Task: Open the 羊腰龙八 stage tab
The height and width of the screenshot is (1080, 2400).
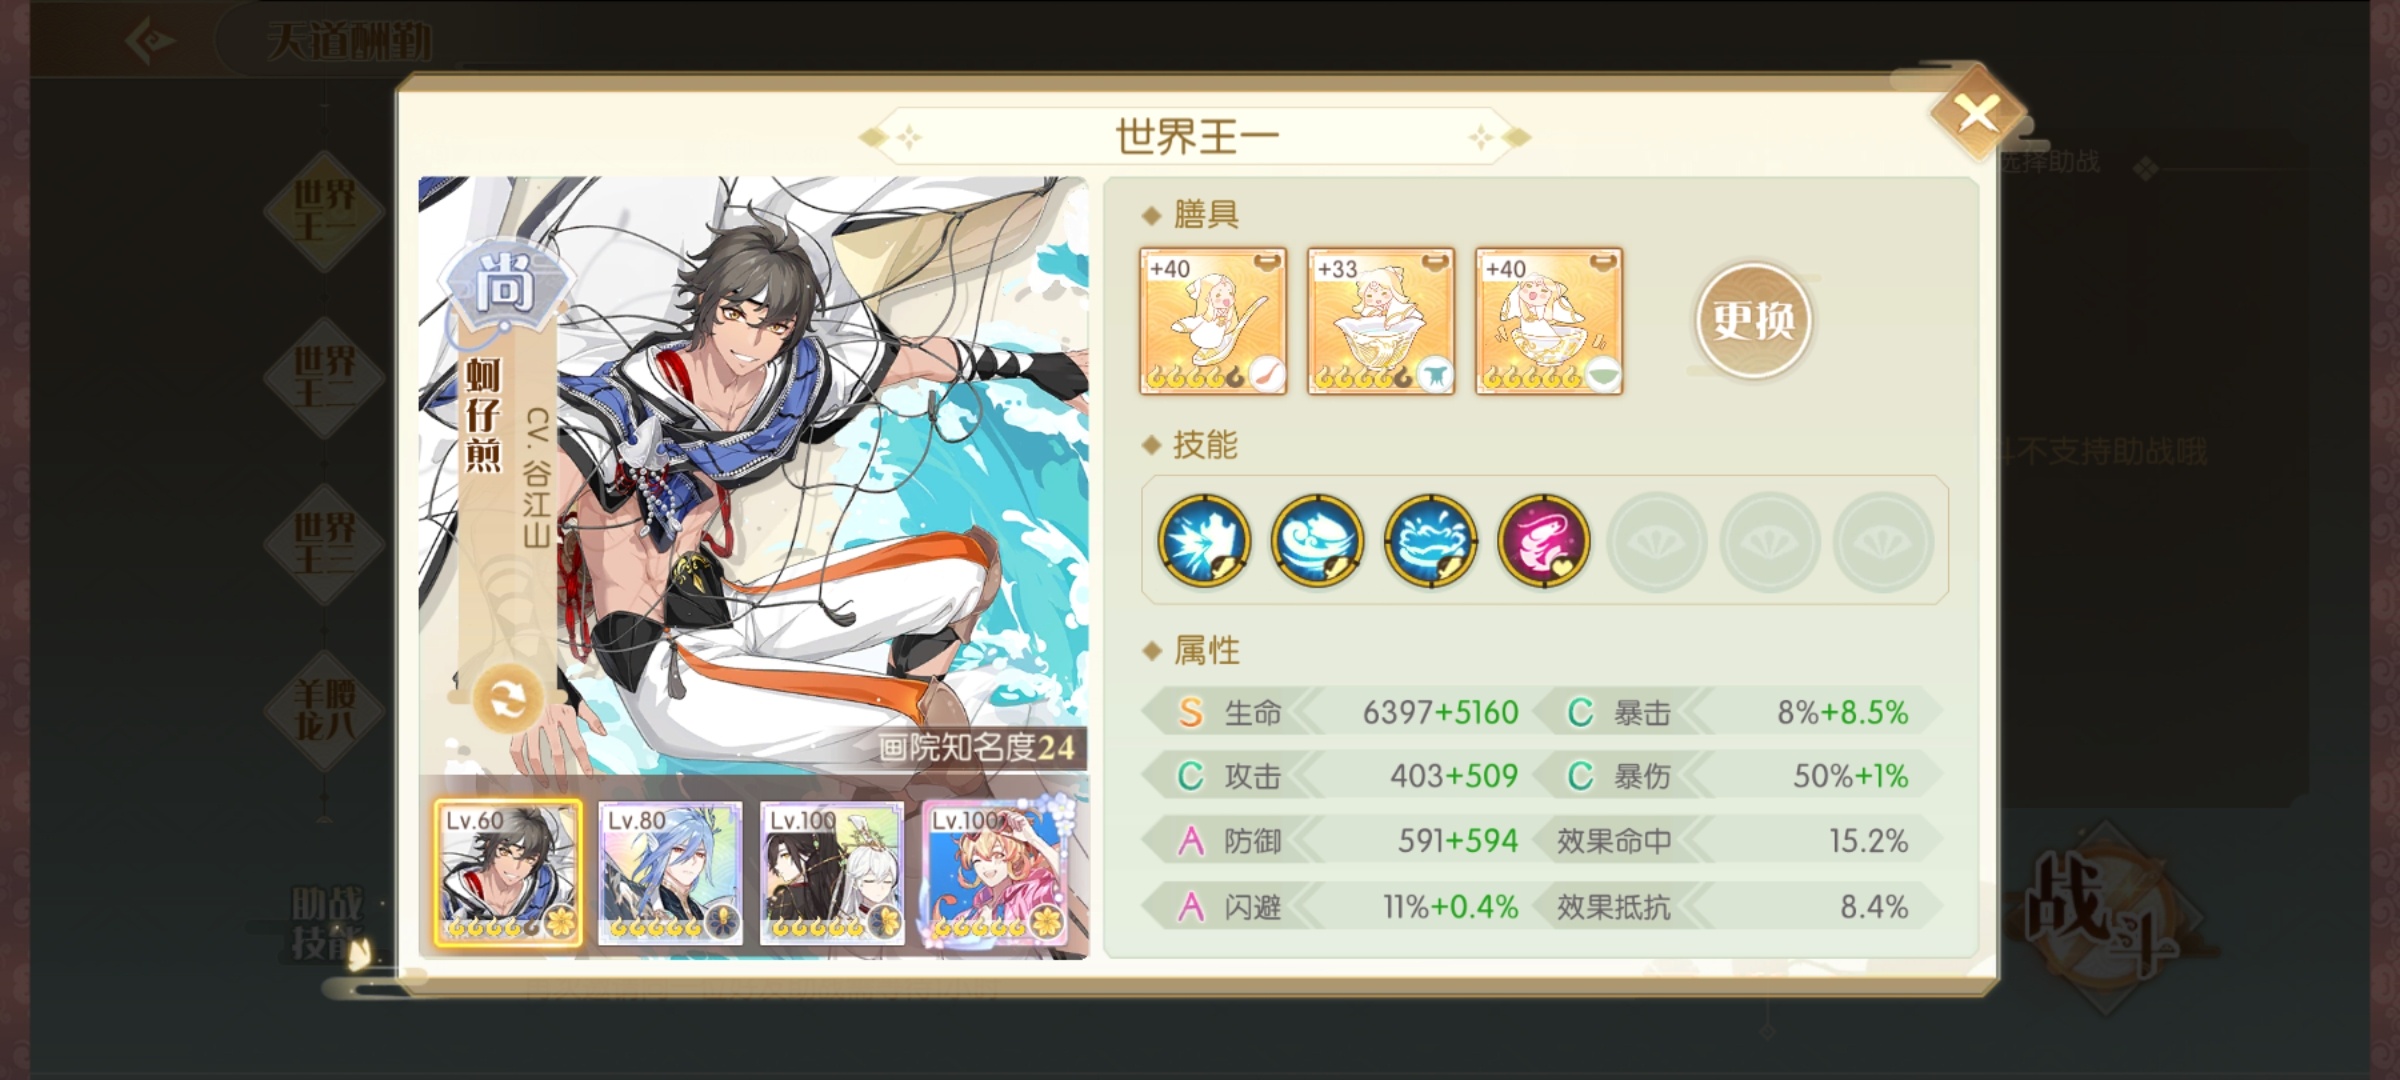Action: click(324, 710)
